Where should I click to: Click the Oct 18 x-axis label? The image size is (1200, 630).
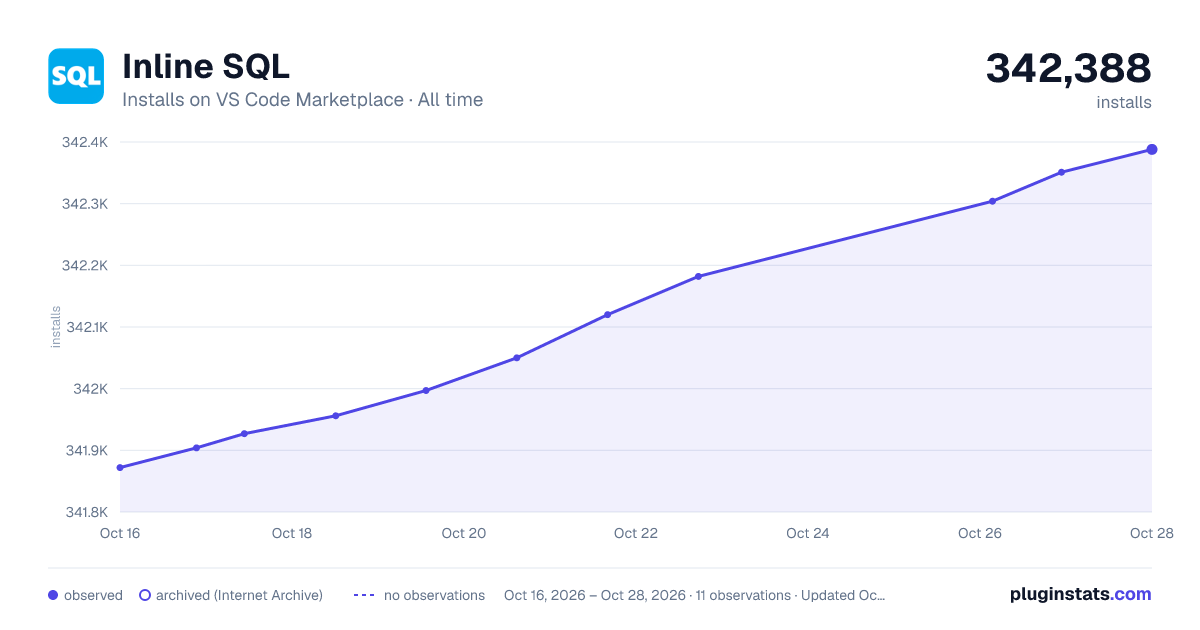[x=292, y=533]
